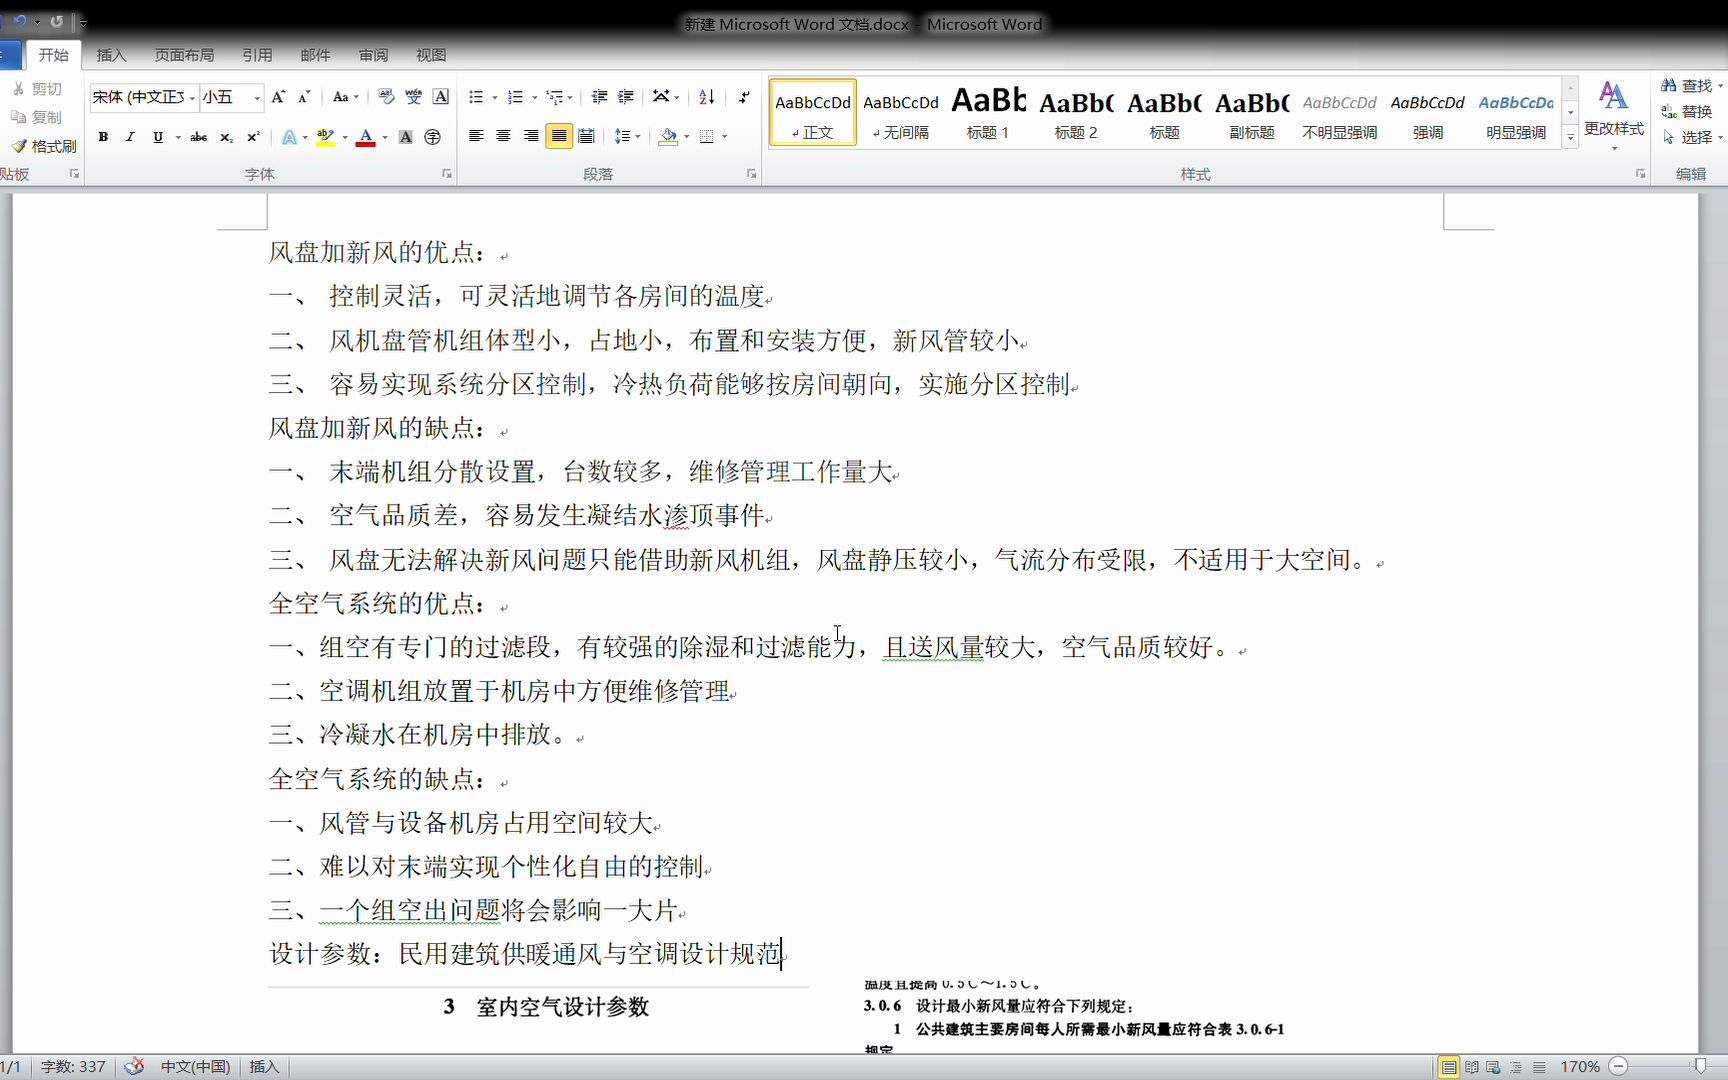The height and width of the screenshot is (1080, 1728).
Task: Switch to Full Screen Reading view
Action: pos(1472,1067)
